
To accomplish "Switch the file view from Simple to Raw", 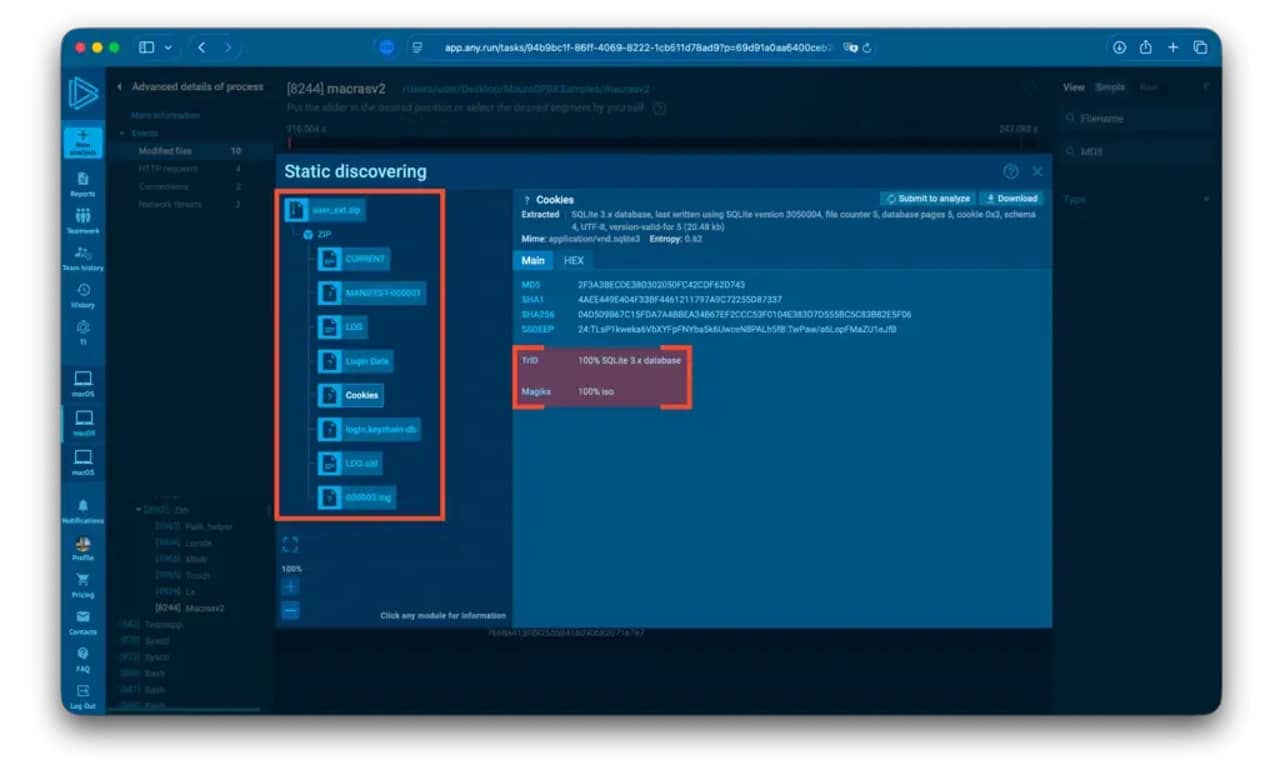I will click(x=1148, y=87).
